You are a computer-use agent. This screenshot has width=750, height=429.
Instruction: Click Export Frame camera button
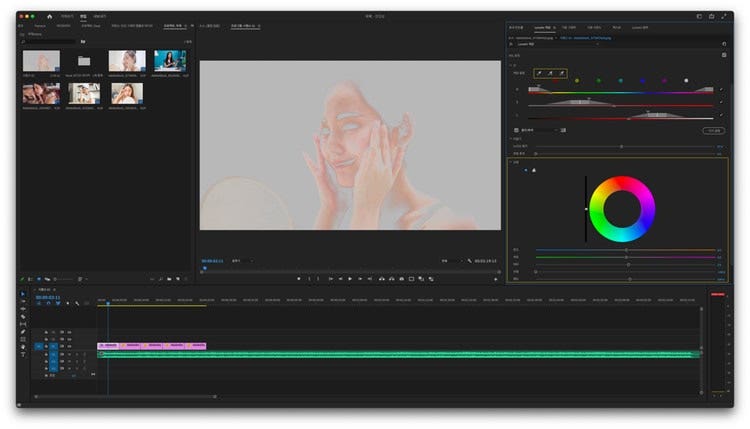pyautogui.click(x=402, y=279)
